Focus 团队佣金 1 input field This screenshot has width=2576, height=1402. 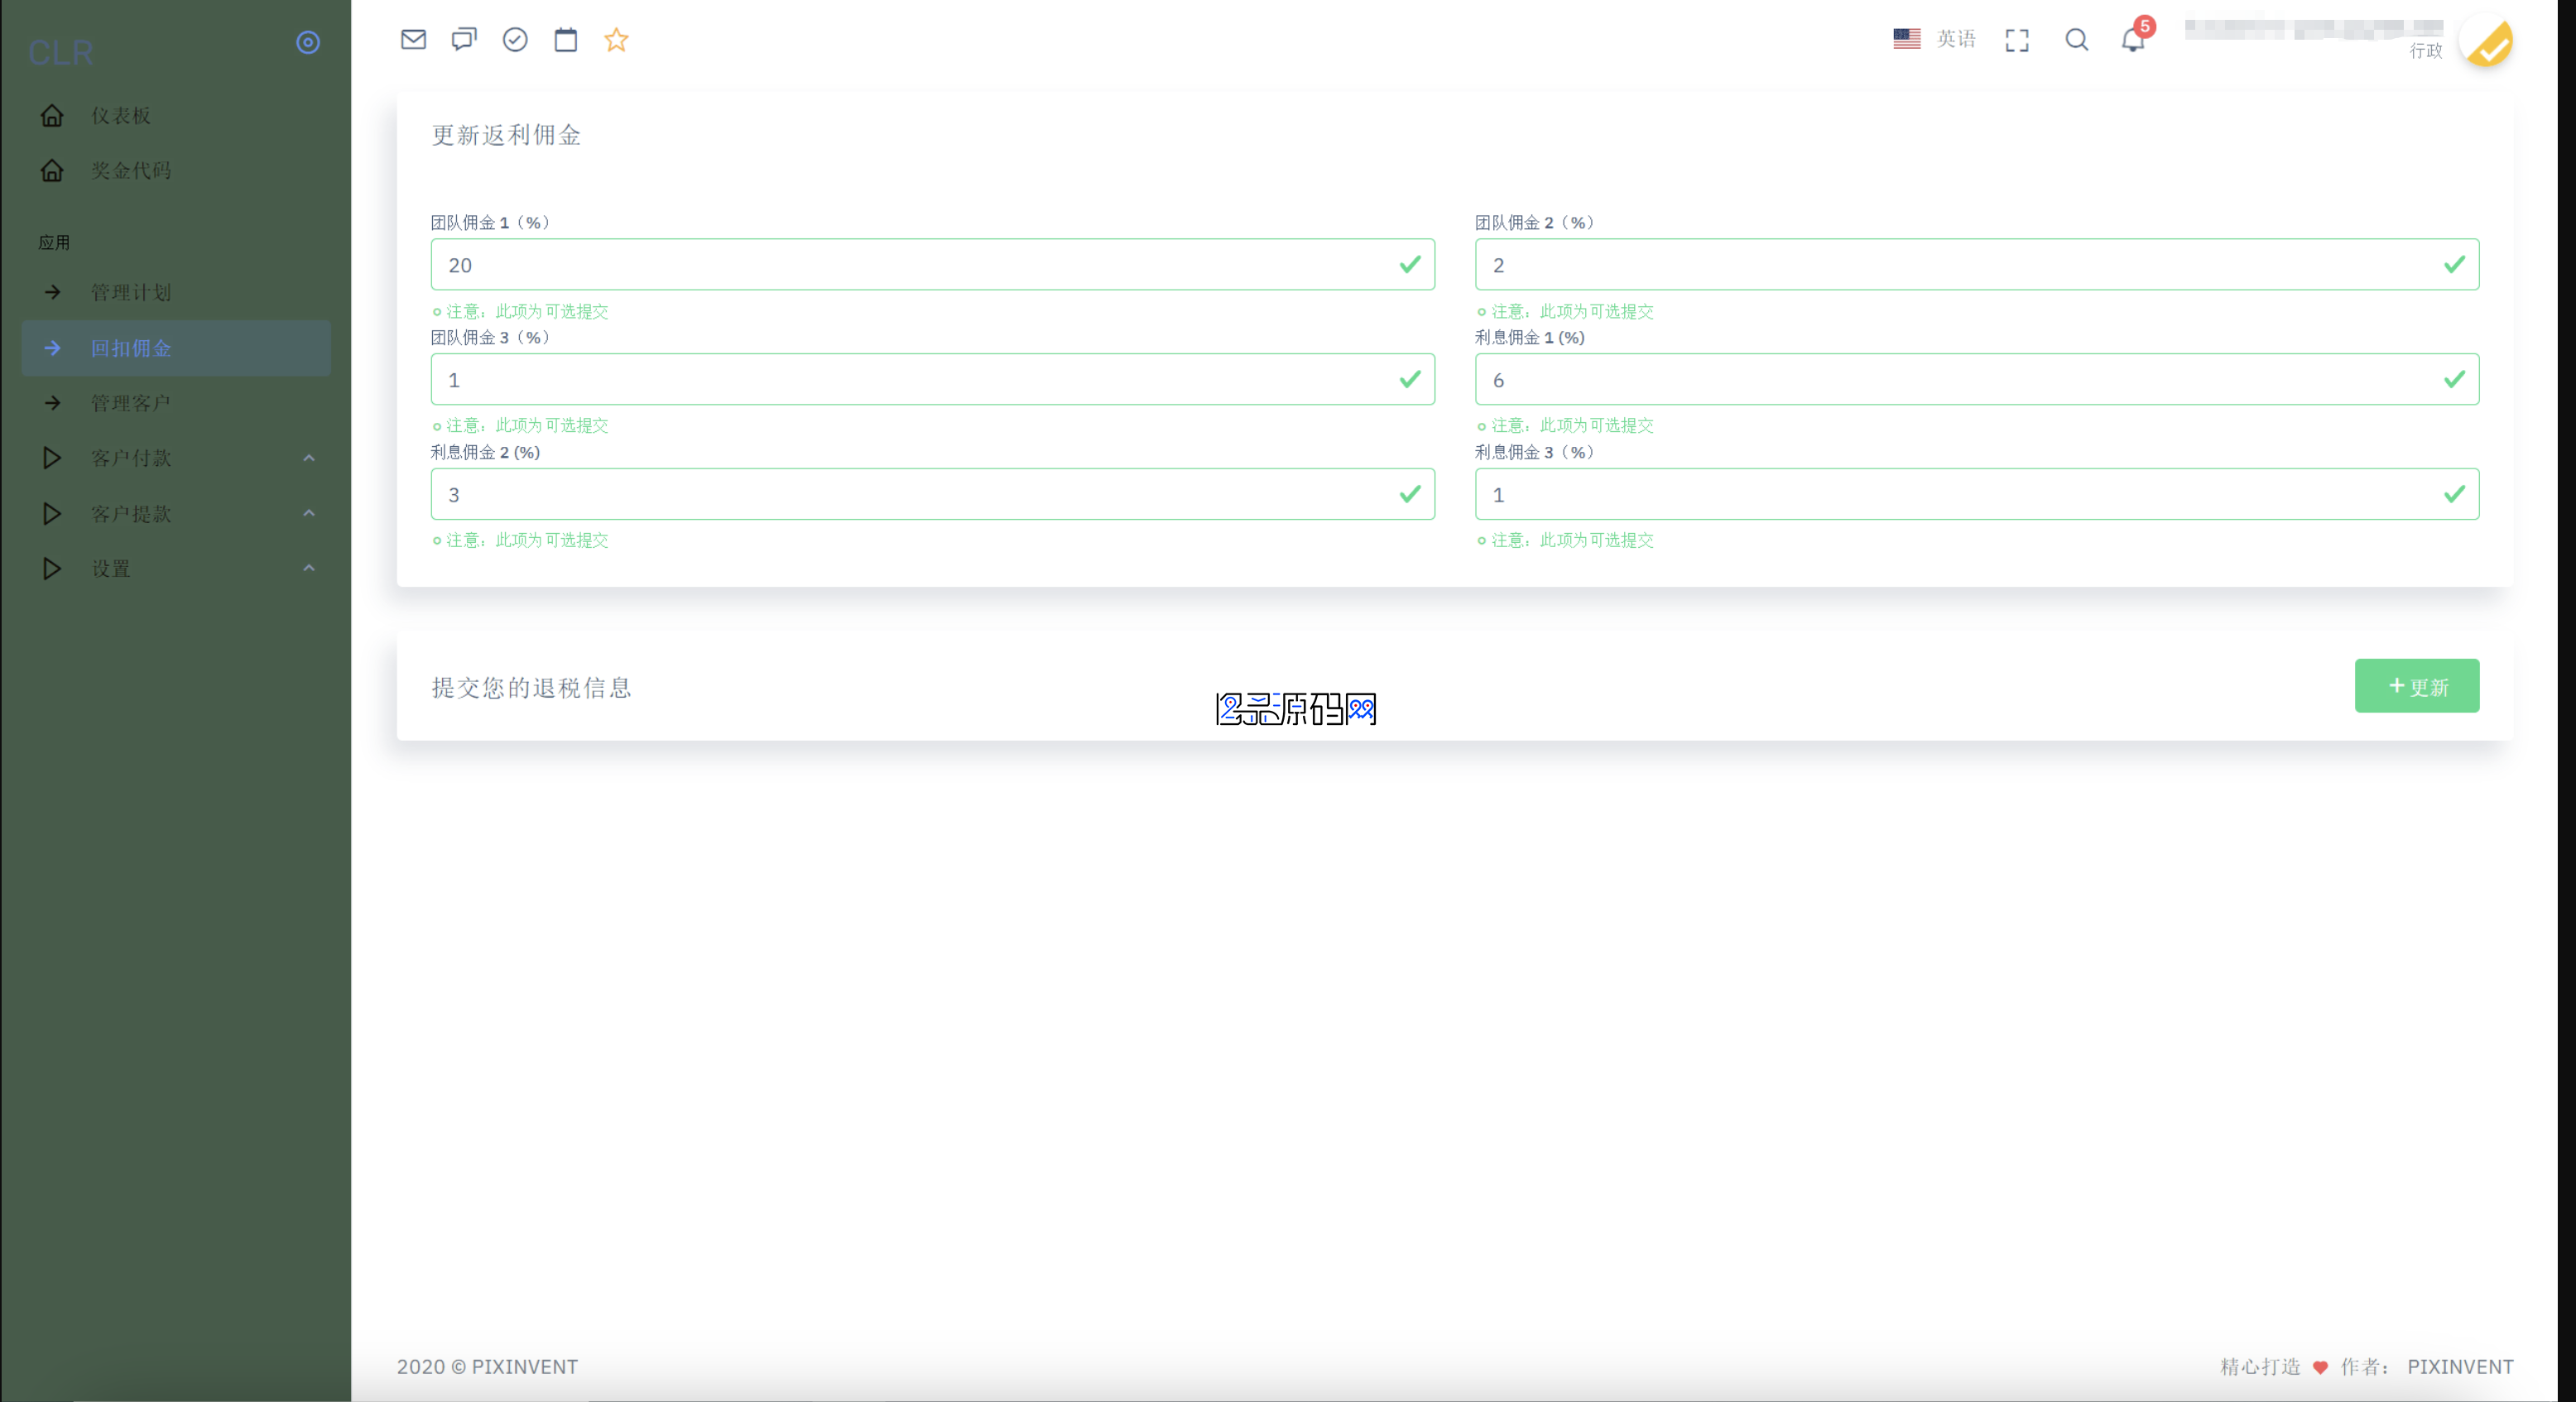(932, 265)
